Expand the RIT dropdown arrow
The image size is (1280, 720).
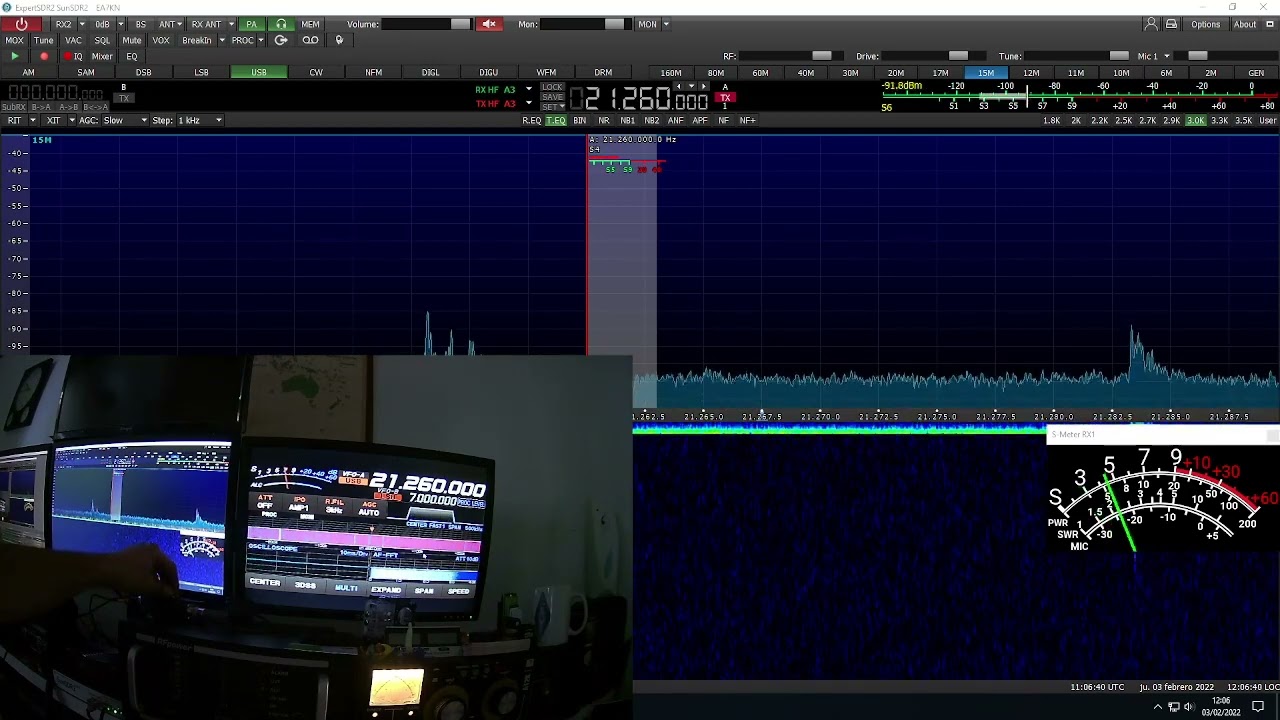coord(33,120)
